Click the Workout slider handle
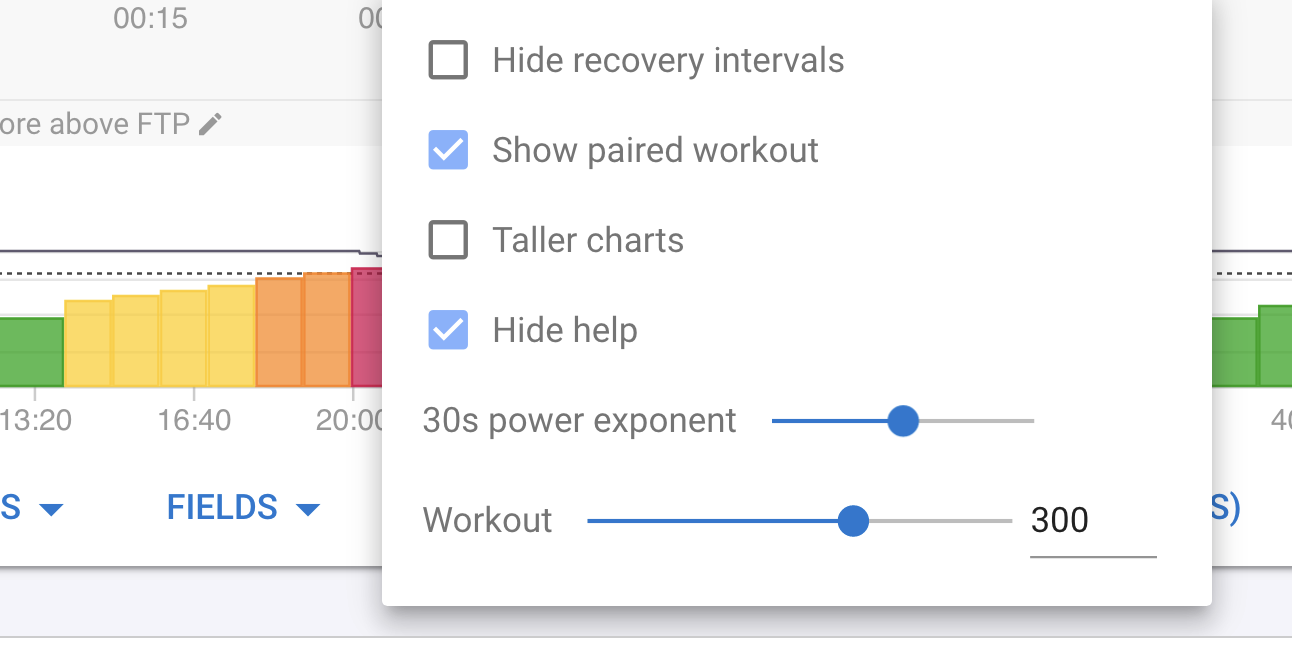Screen dimensions: 1292x670 pyautogui.click(x=853, y=521)
